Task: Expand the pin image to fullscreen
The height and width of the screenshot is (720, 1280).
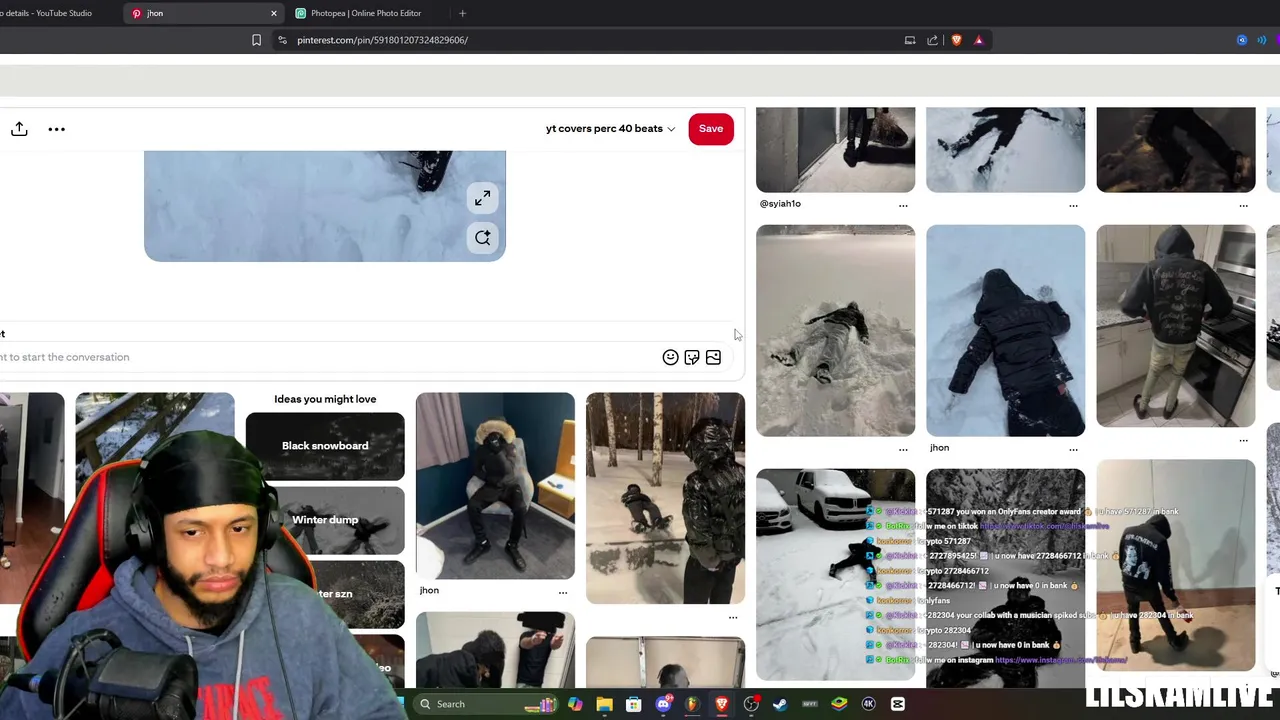Action: pyautogui.click(x=483, y=198)
